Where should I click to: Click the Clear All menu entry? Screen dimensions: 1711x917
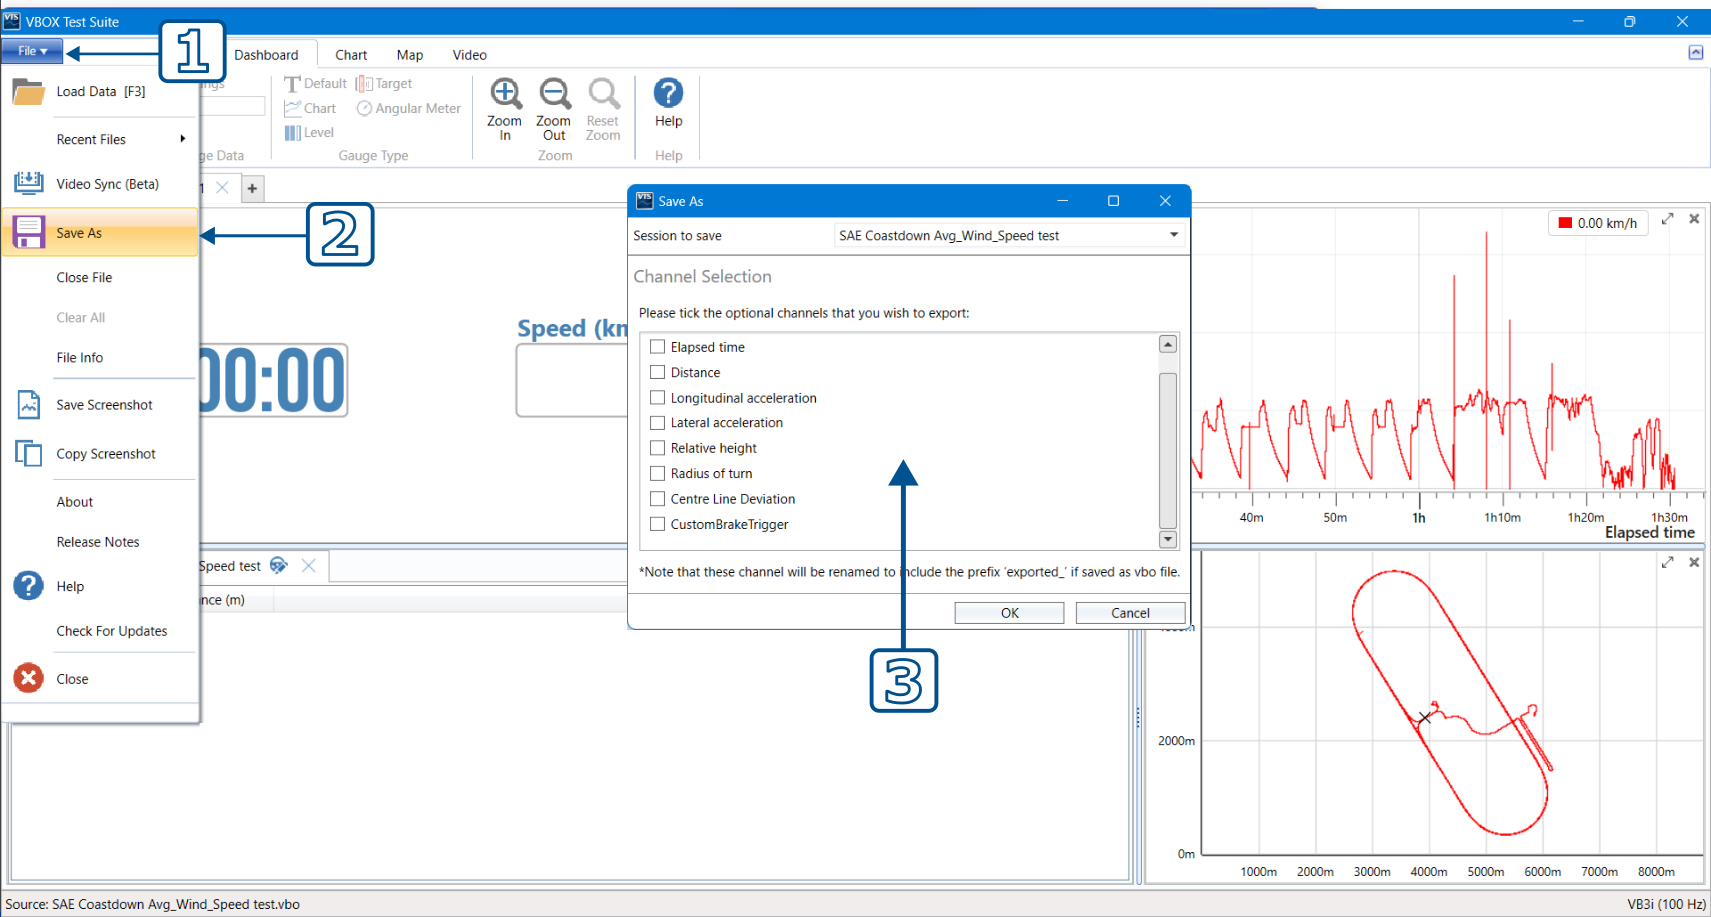pyautogui.click(x=81, y=318)
